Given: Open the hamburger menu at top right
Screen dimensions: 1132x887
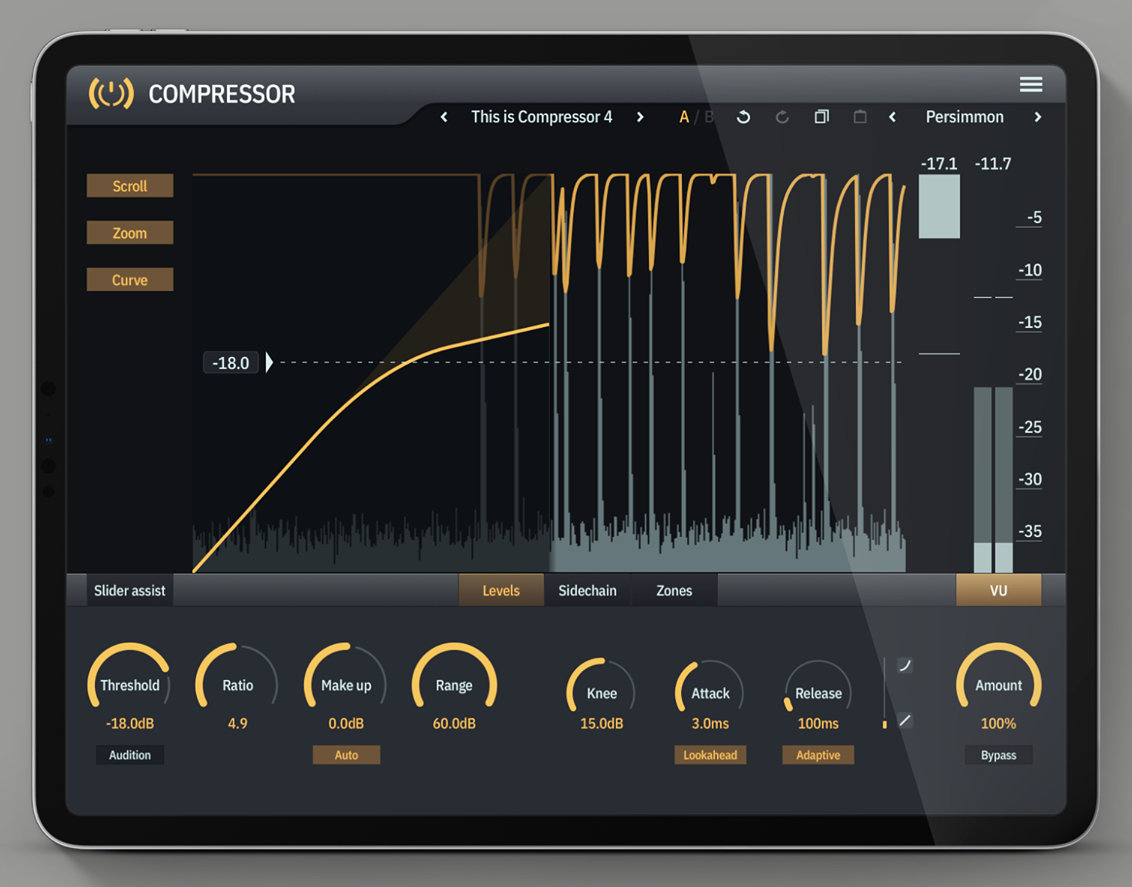Looking at the screenshot, I should coord(1031,84).
